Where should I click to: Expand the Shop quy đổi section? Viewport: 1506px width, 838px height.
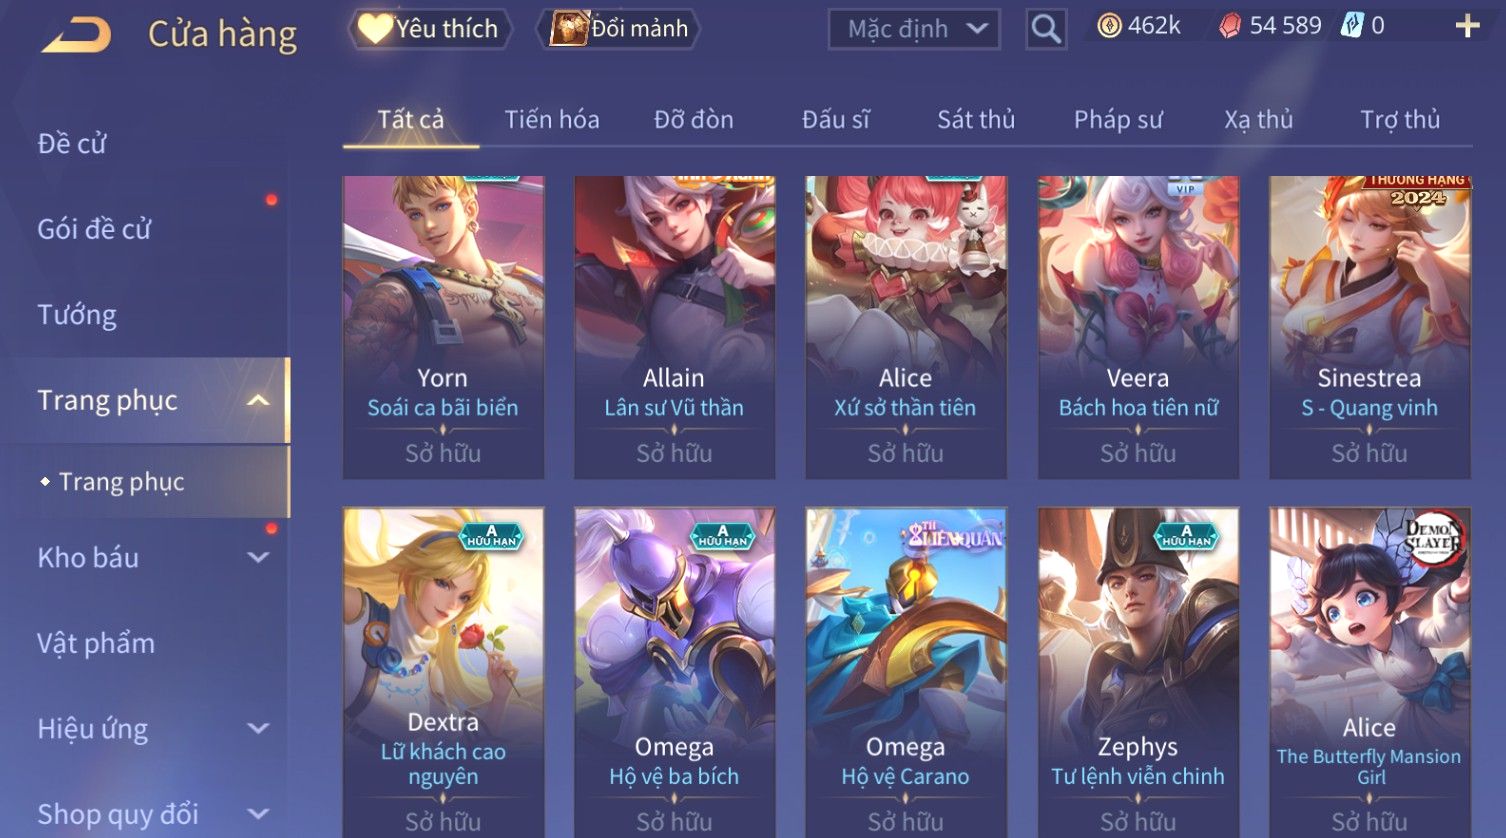[258, 814]
